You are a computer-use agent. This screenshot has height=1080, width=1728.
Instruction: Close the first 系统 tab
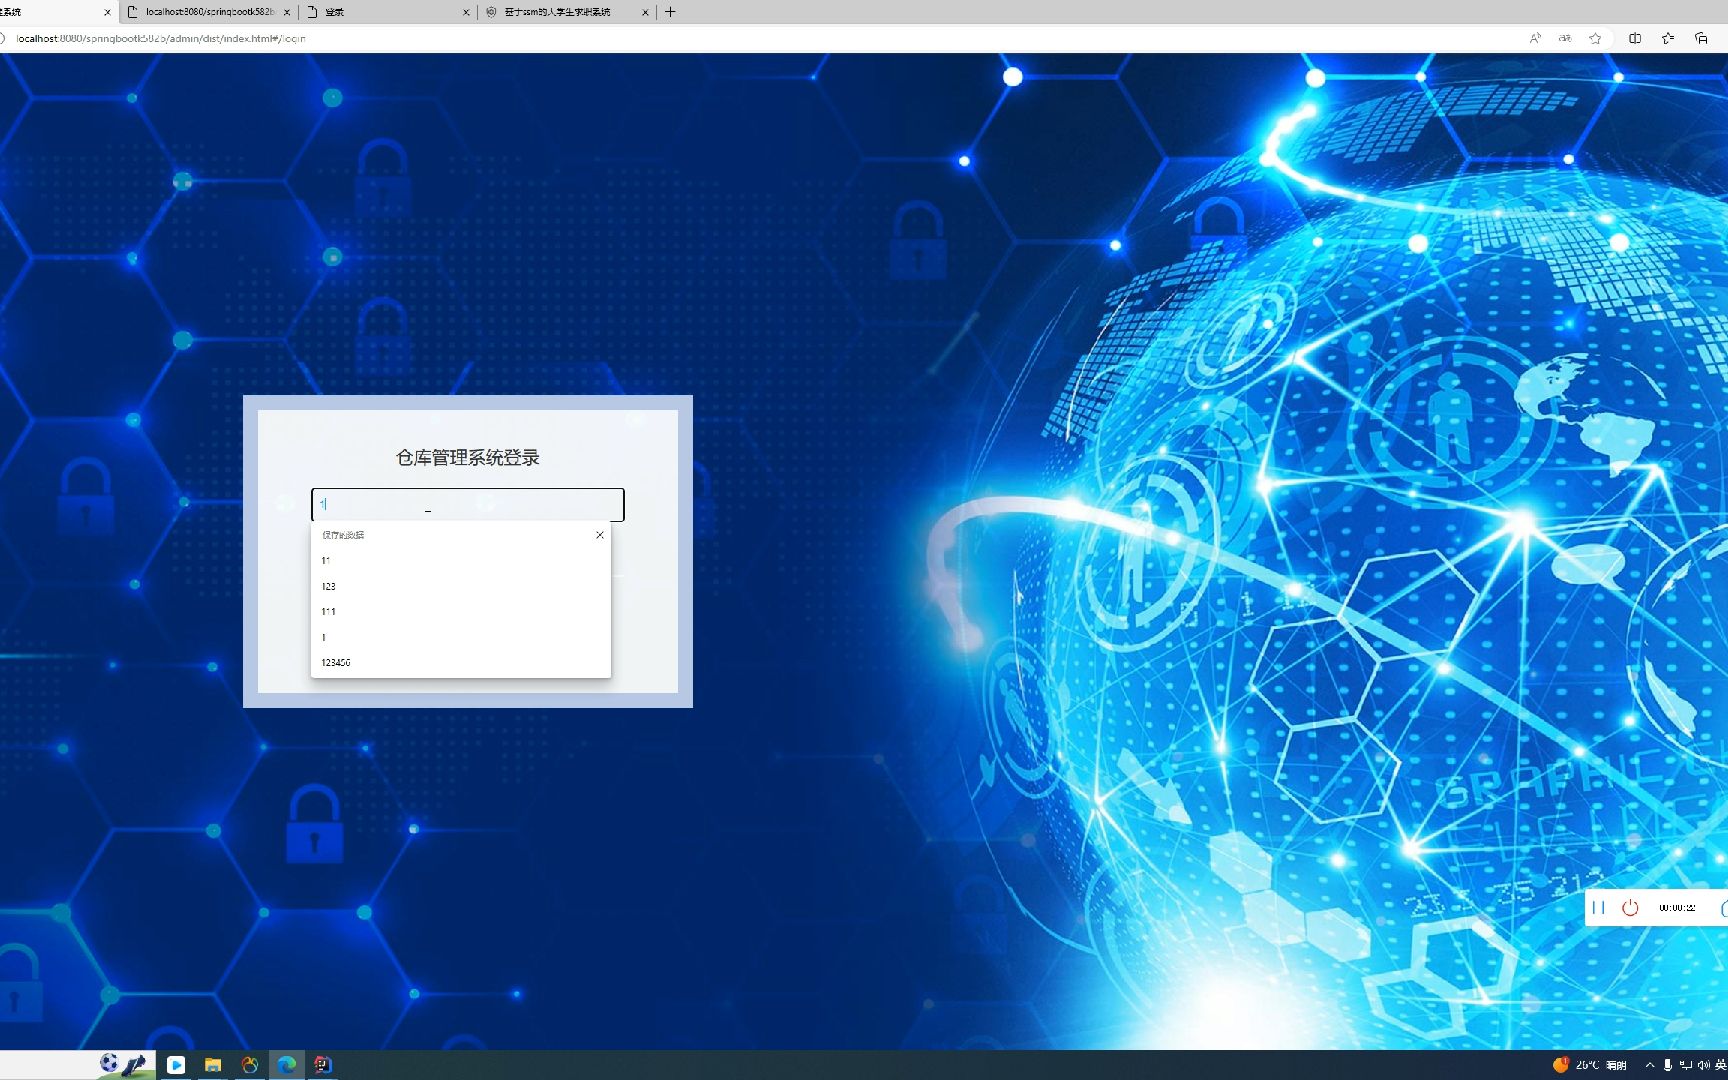108,12
